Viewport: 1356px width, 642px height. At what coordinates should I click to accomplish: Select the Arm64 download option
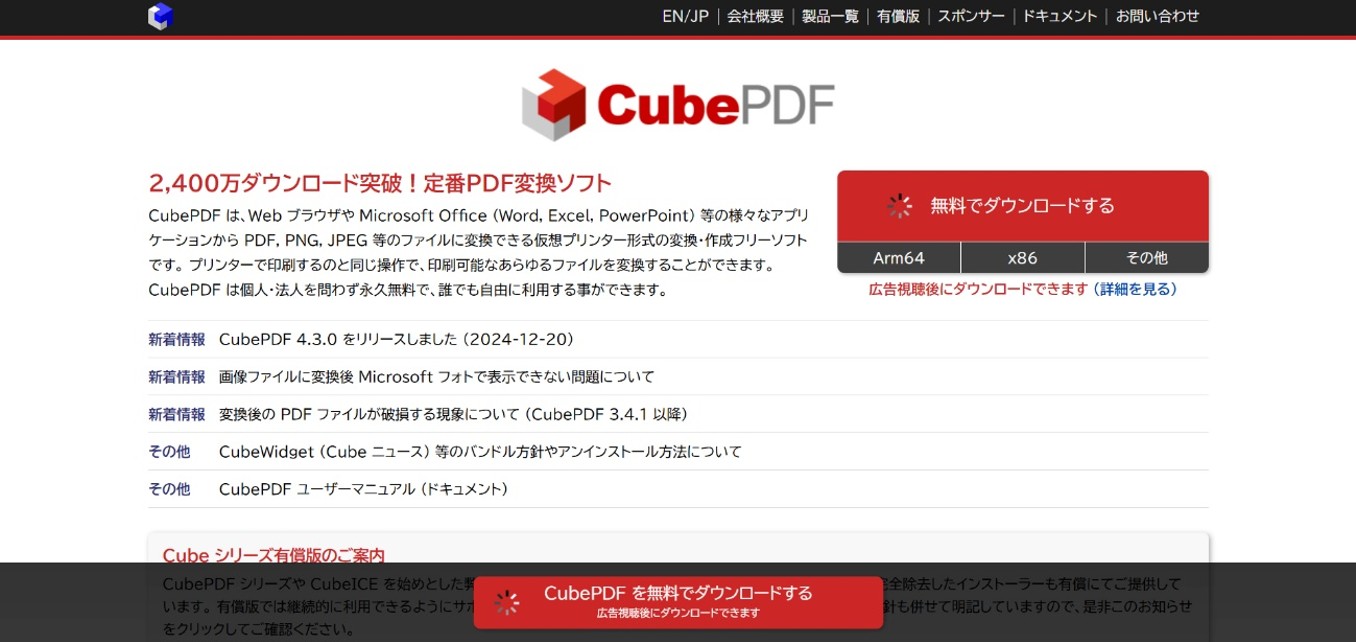coord(898,257)
